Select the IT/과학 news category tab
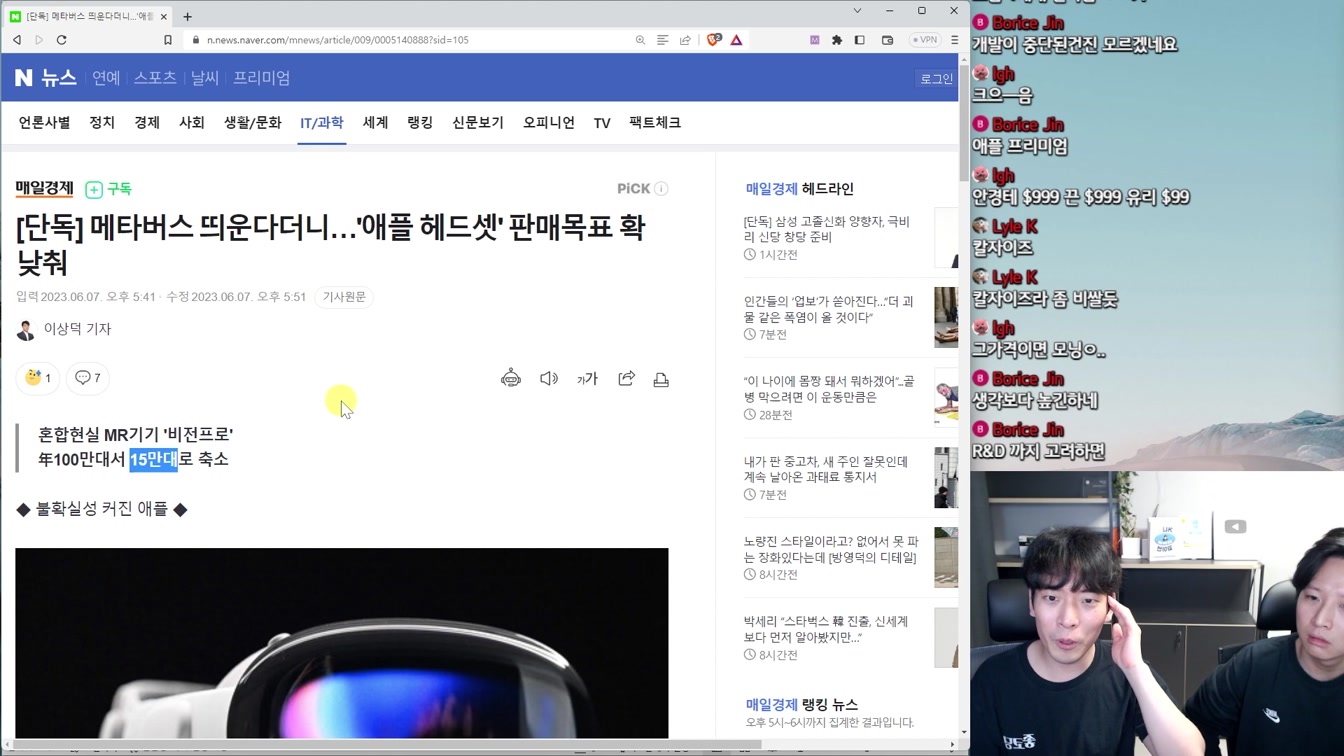 coord(322,122)
